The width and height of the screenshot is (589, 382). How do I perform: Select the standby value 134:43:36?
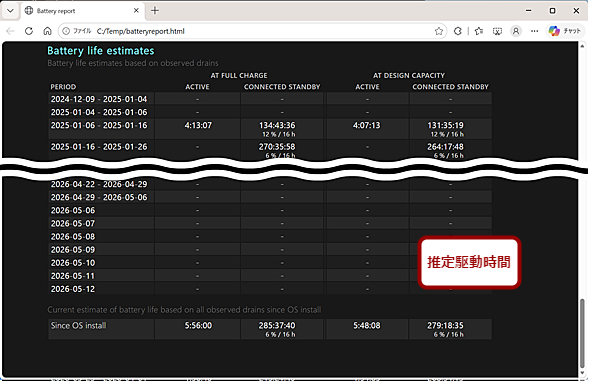277,125
